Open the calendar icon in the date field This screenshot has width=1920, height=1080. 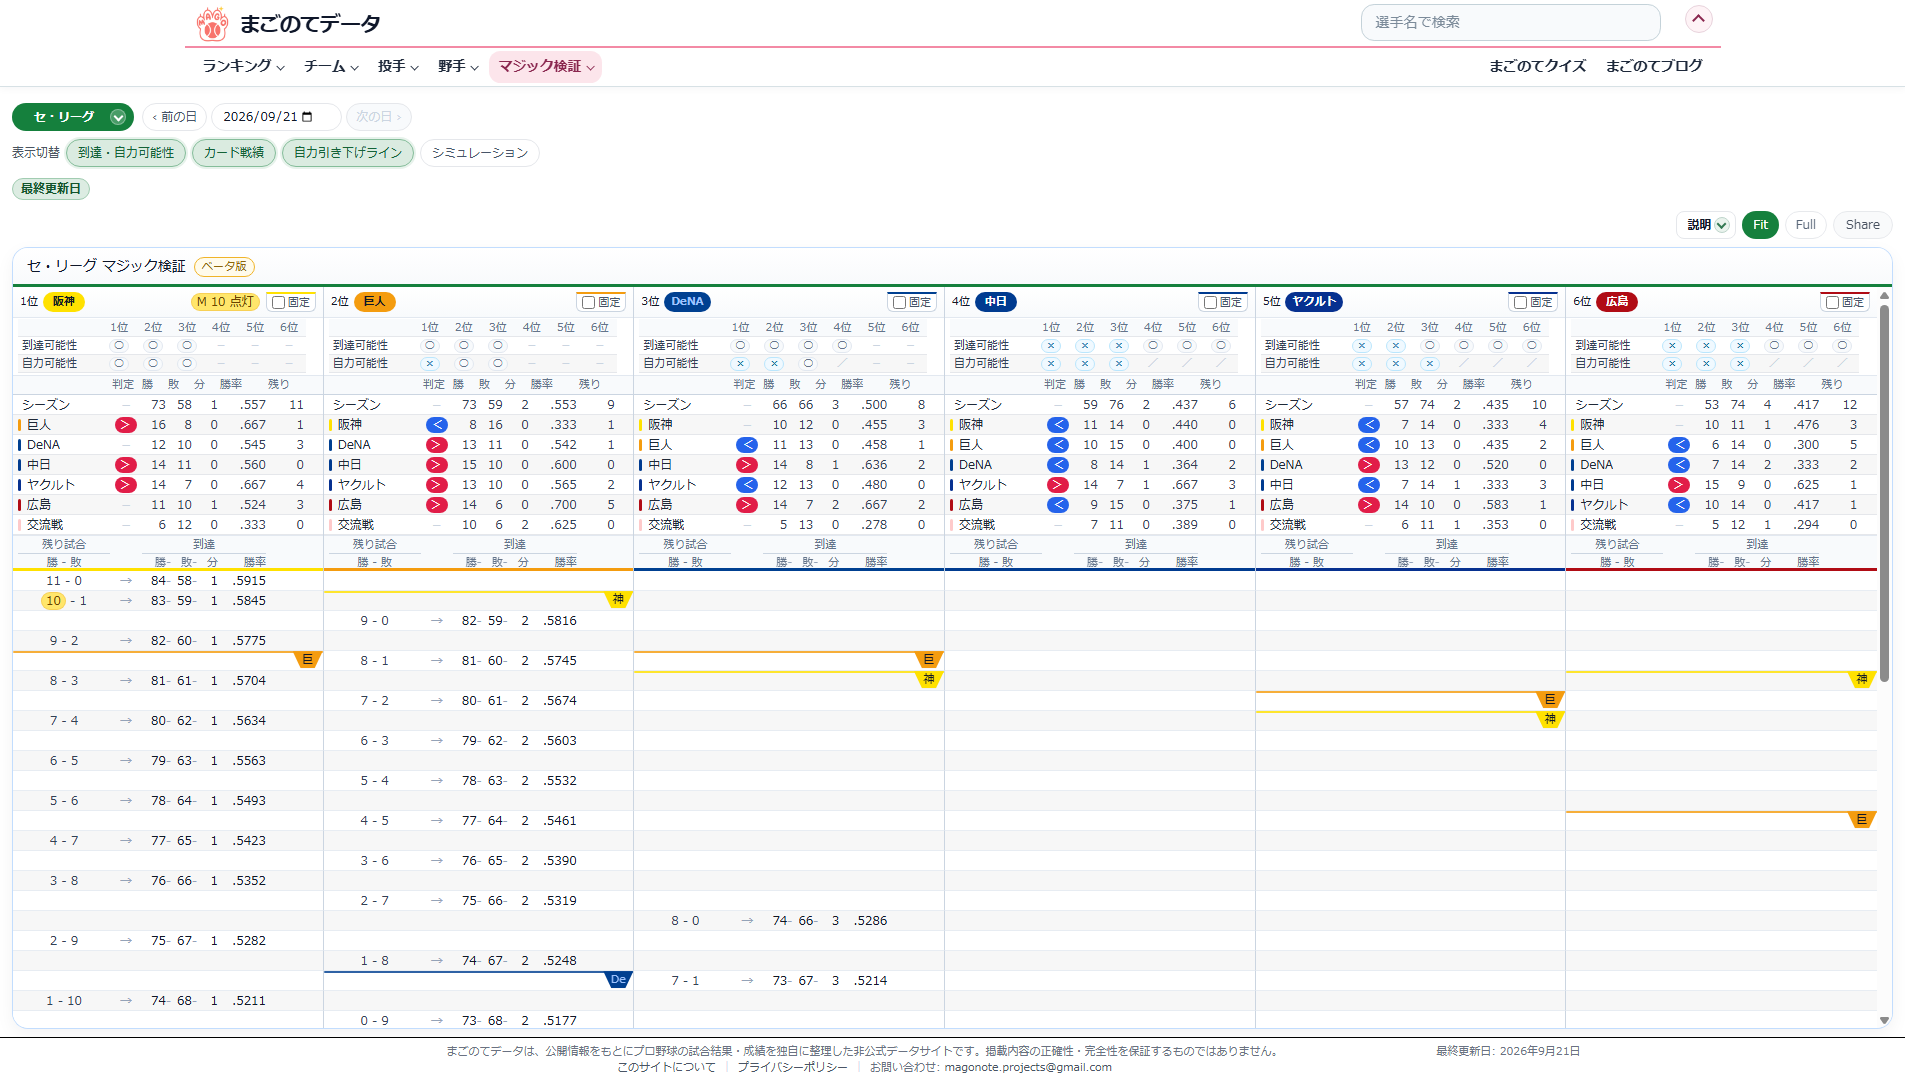tap(307, 117)
